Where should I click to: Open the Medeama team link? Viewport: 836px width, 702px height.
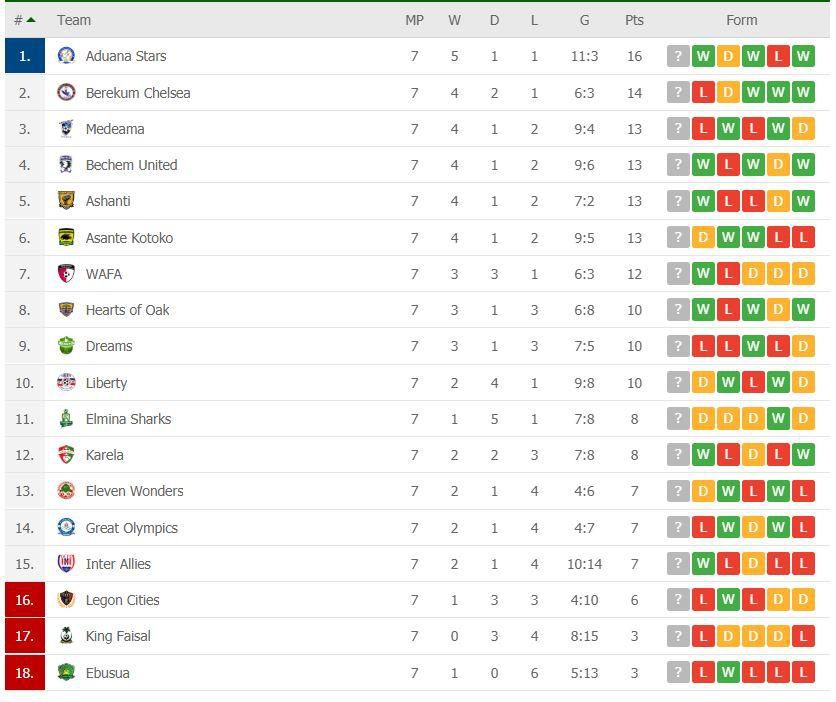115,129
